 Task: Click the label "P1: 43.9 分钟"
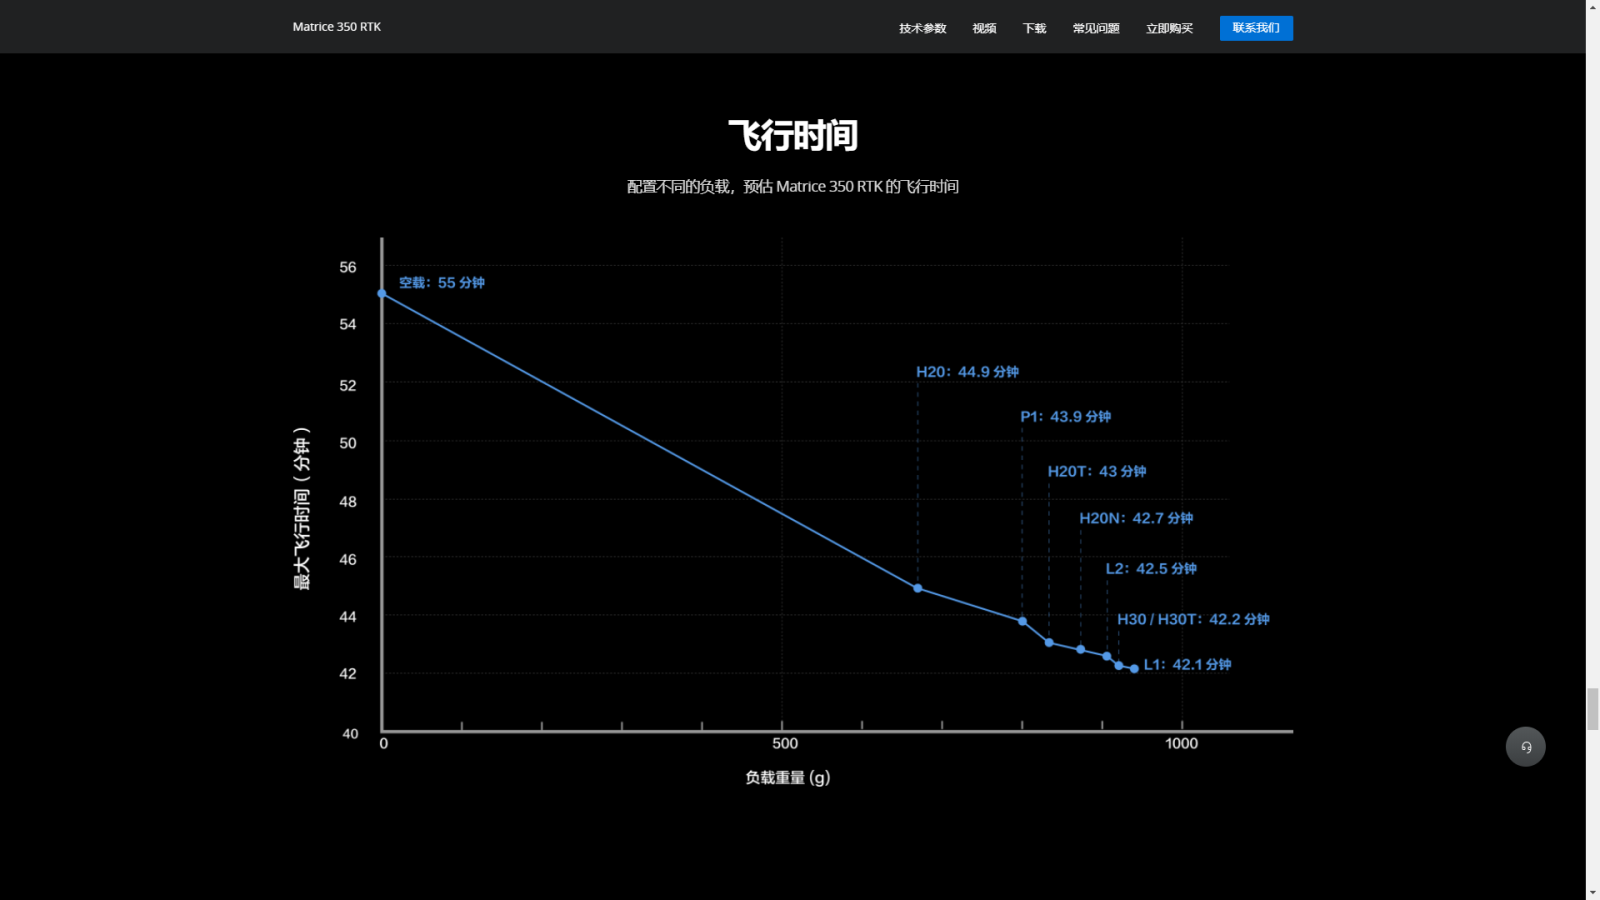tap(1065, 417)
